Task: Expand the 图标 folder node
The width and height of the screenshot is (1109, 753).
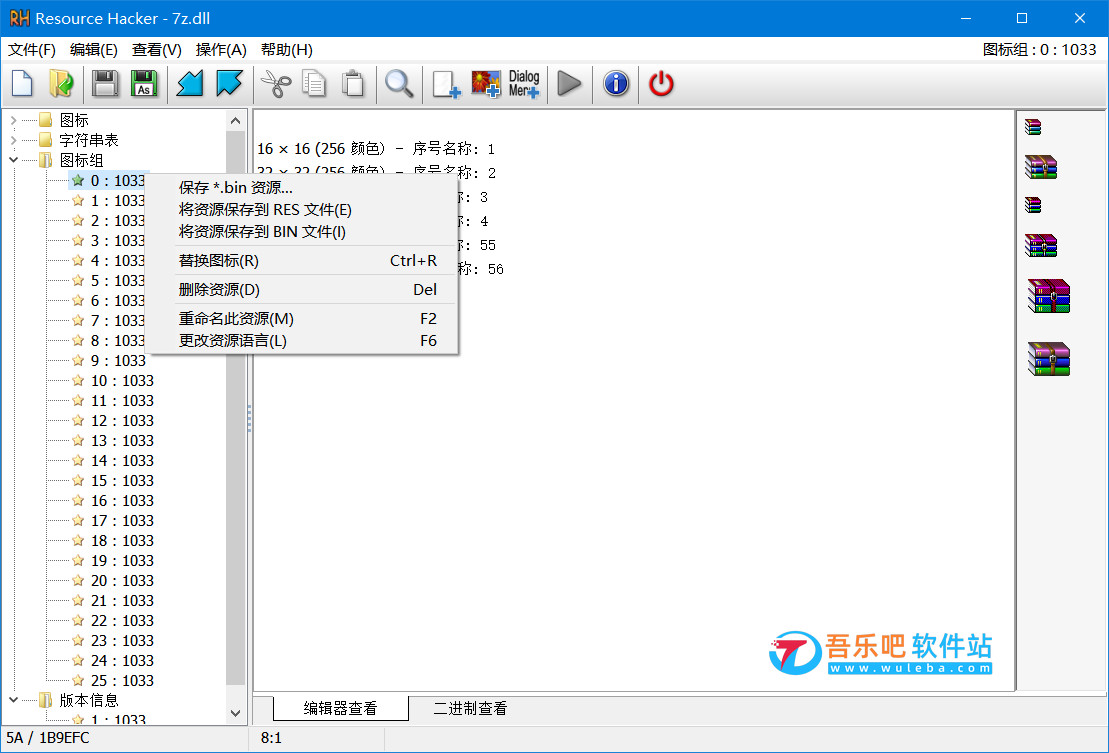Action: [13, 120]
